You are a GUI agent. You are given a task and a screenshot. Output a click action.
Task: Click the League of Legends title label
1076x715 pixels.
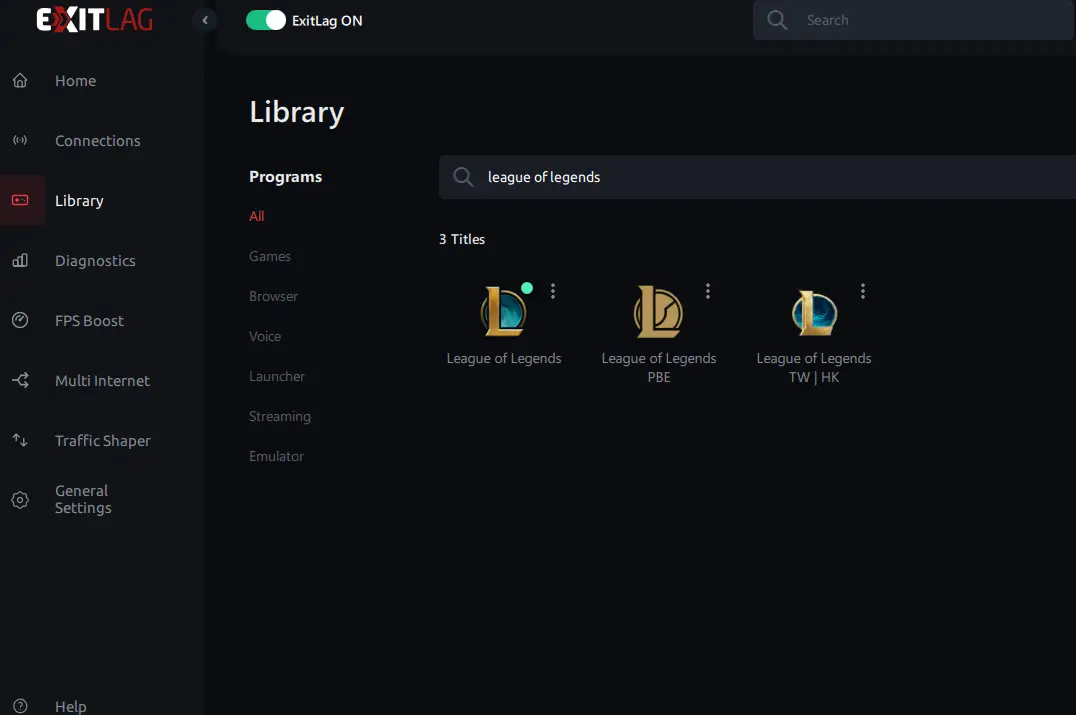[x=504, y=358]
